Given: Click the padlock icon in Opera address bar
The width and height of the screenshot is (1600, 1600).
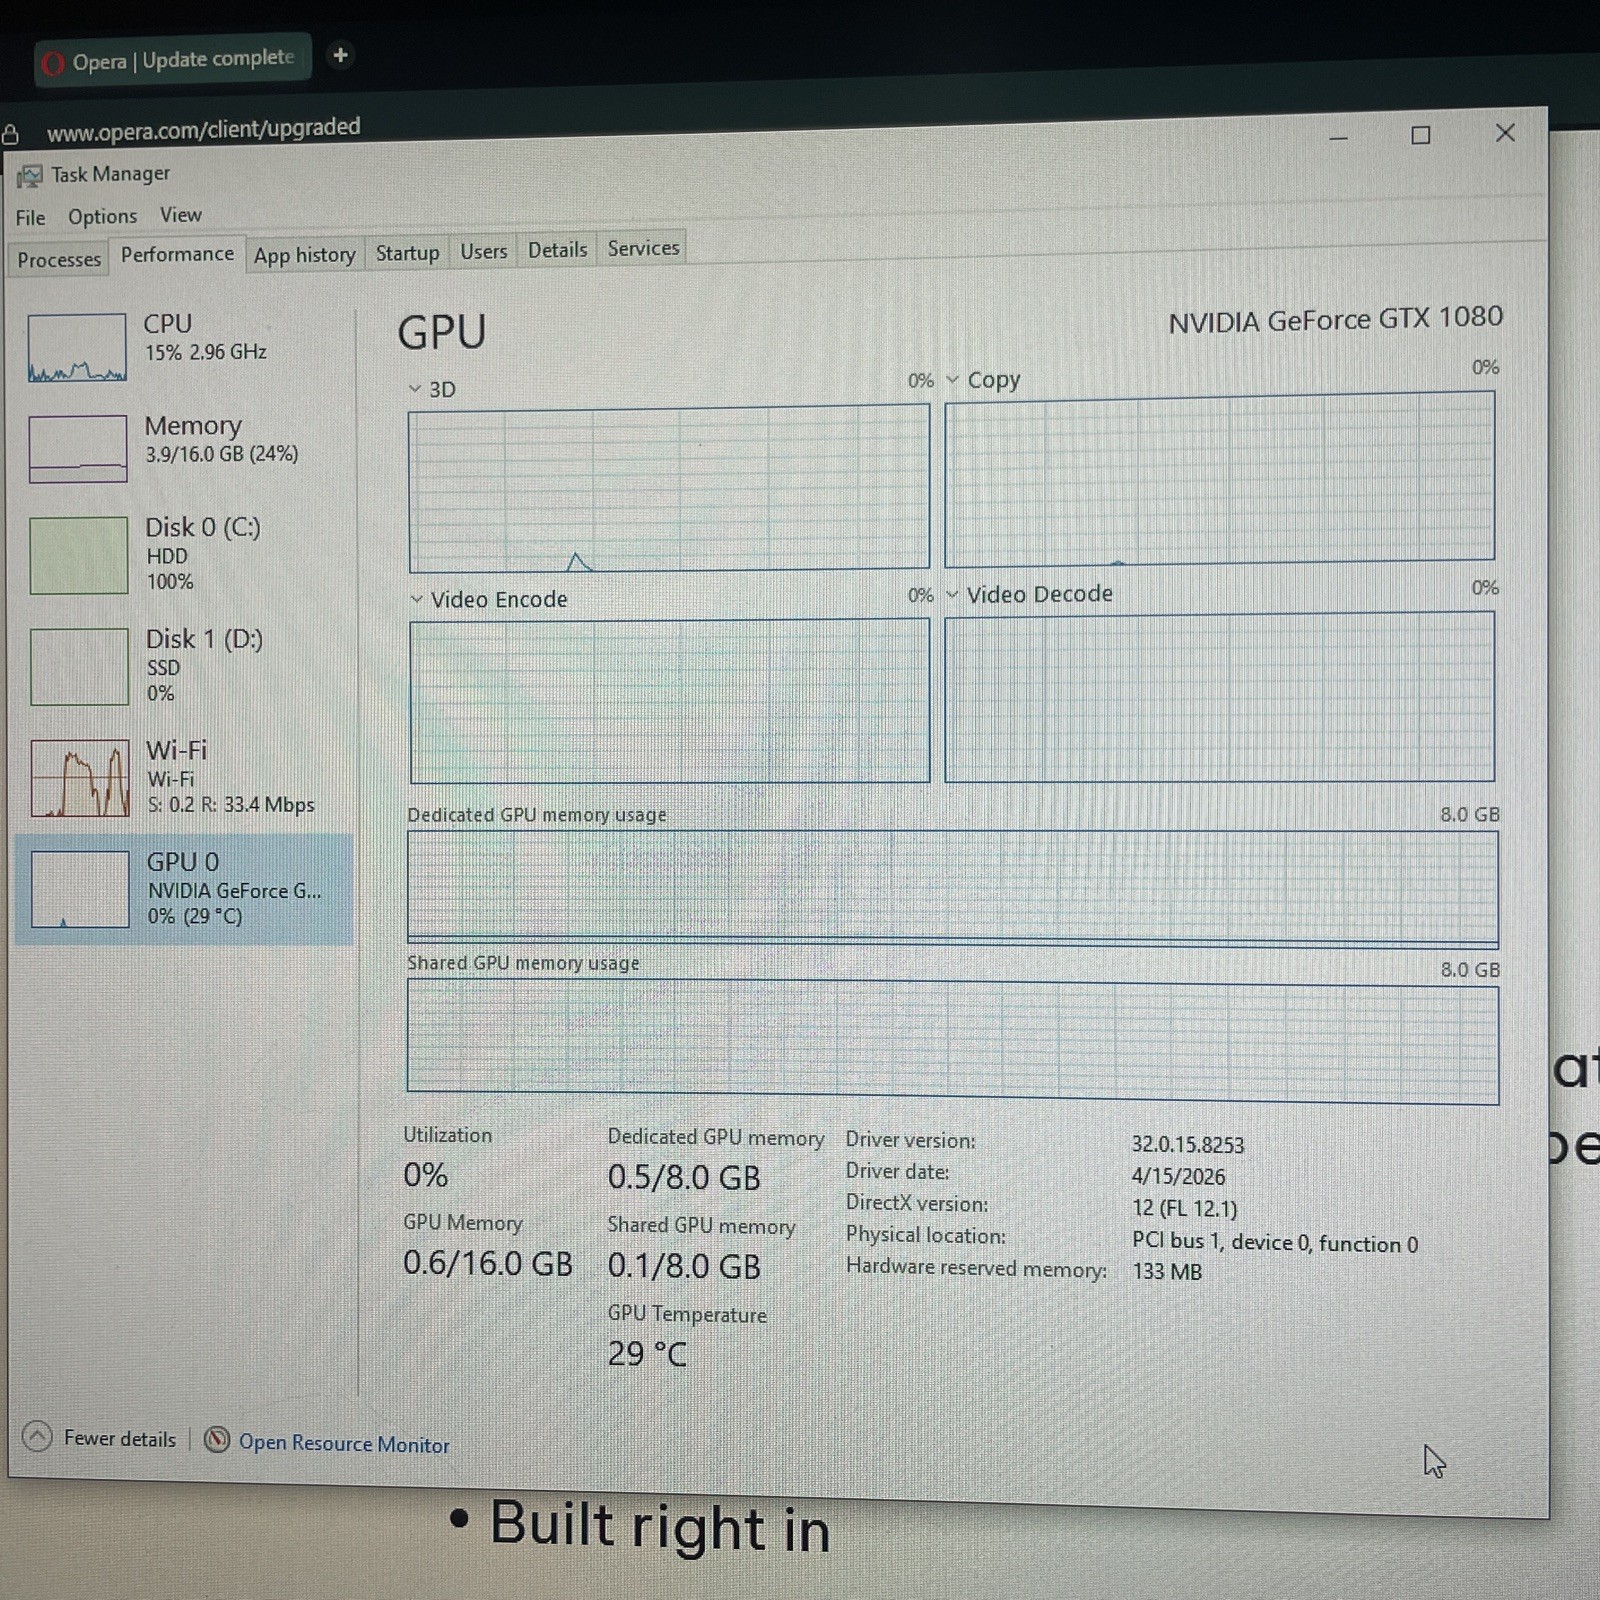Looking at the screenshot, I should click(10, 134).
